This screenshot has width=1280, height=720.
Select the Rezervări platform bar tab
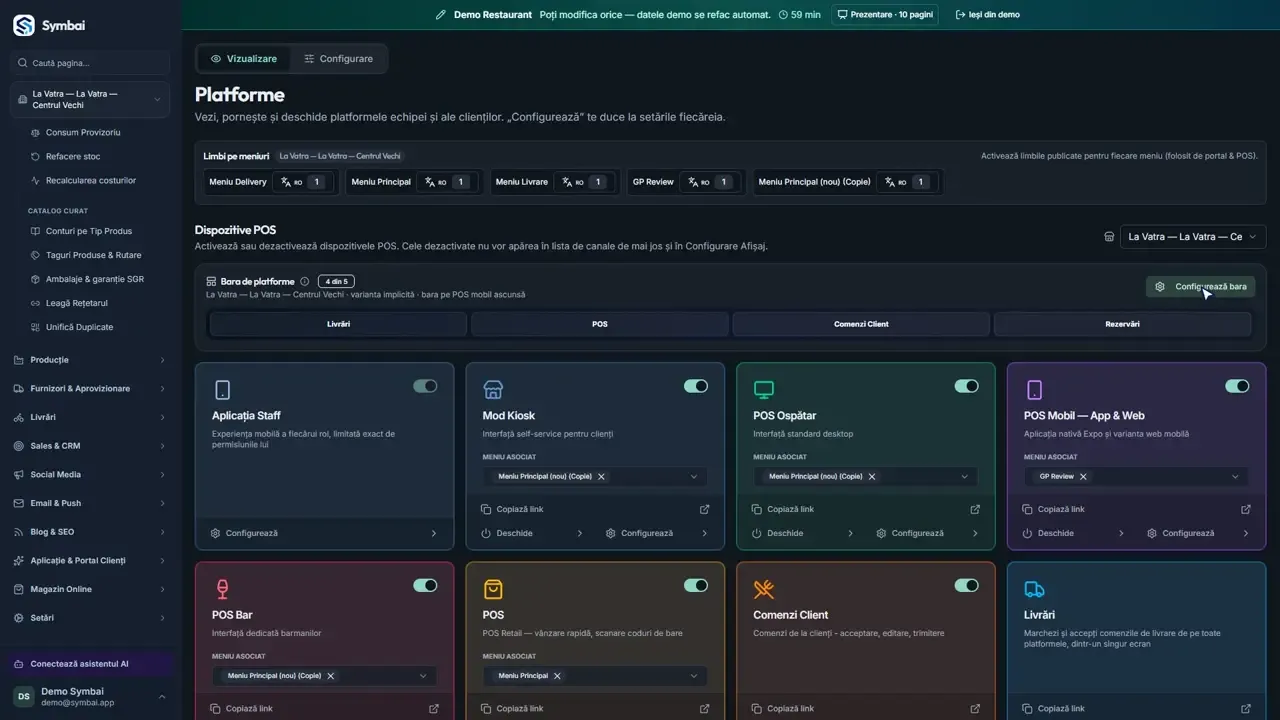[1122, 324]
